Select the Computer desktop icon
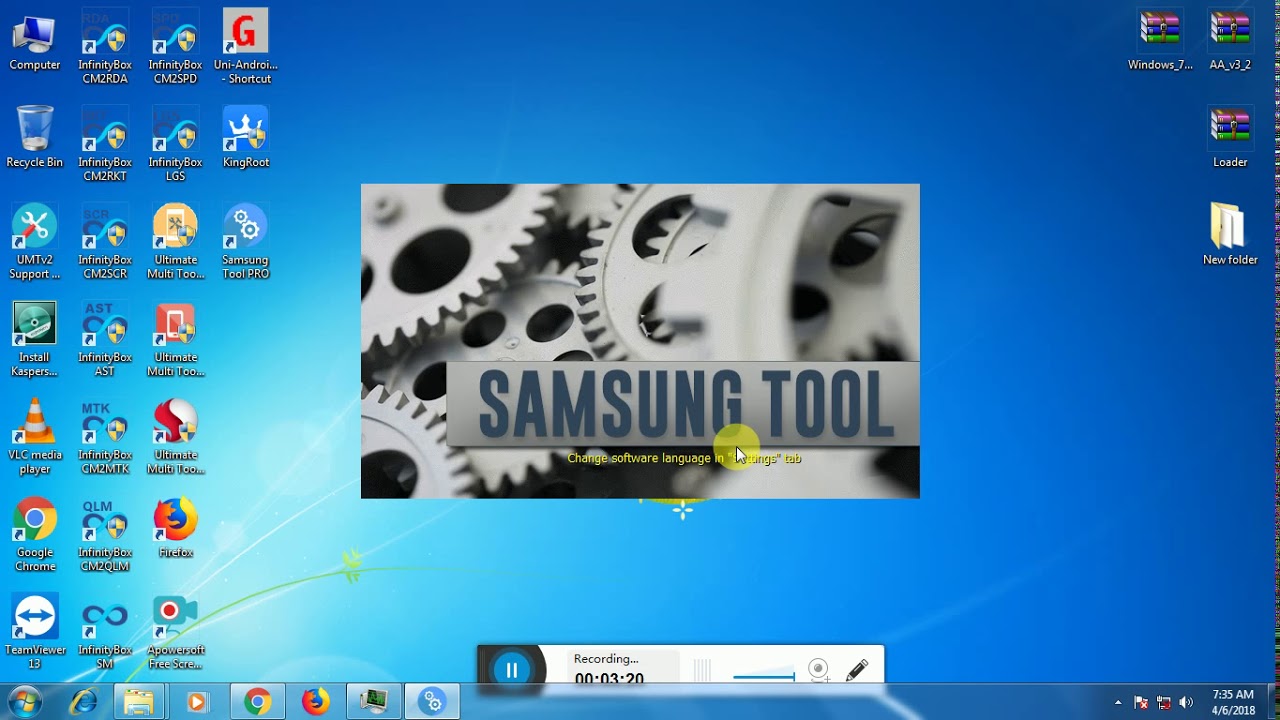 click(x=35, y=41)
